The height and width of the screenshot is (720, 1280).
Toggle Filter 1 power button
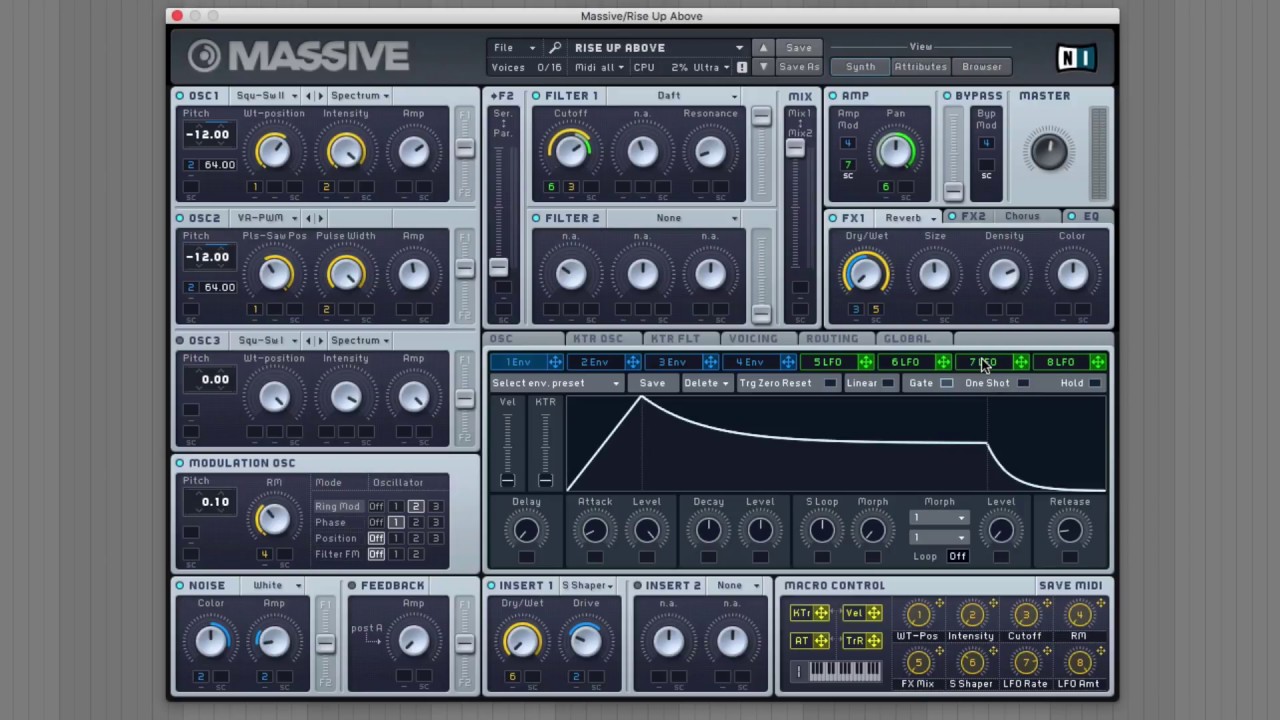coord(536,96)
